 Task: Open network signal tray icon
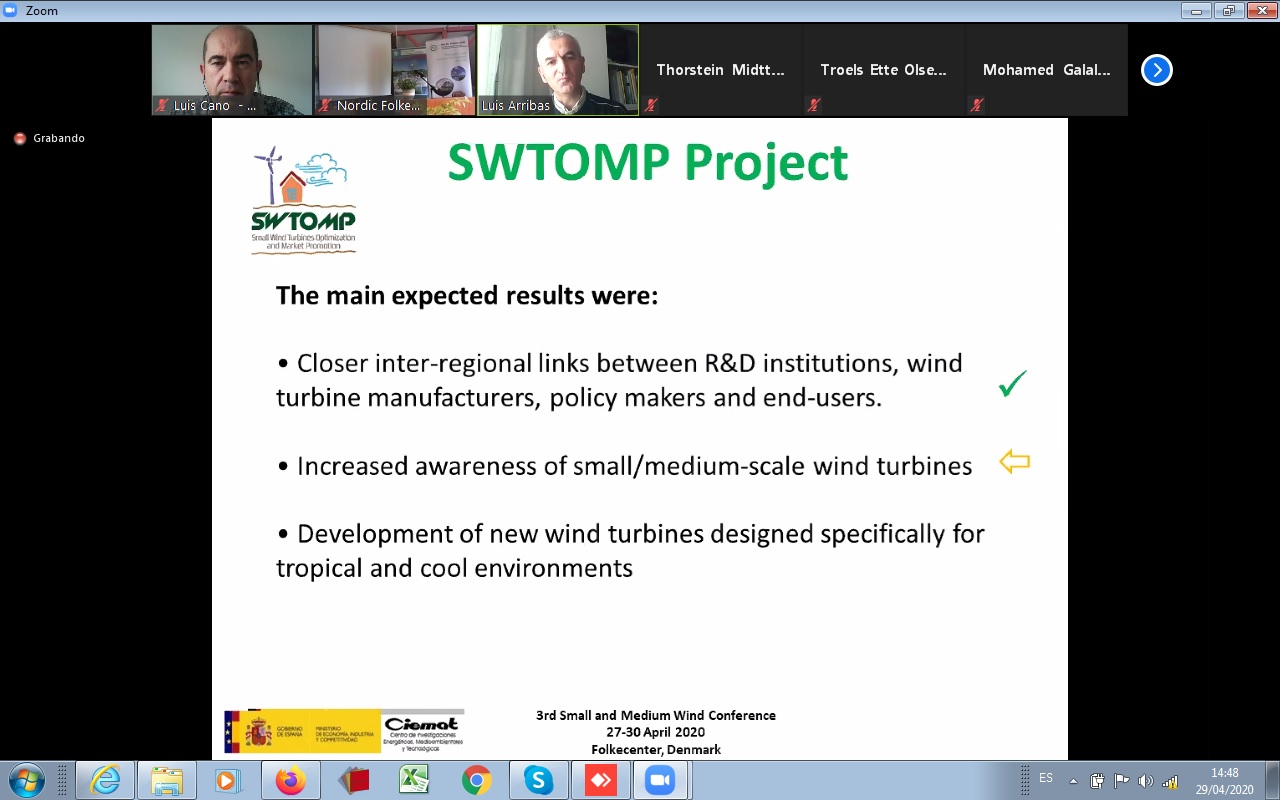point(1170,781)
